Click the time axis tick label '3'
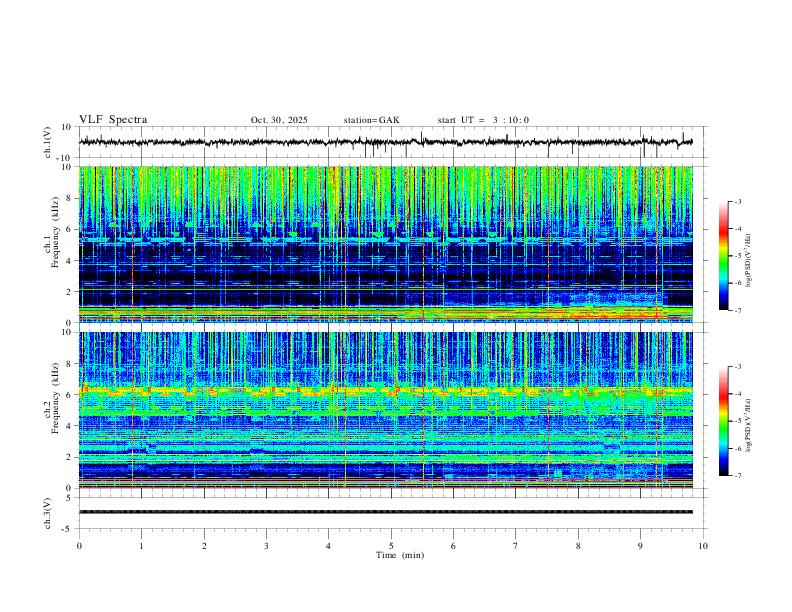The width and height of the screenshot is (792, 612). (x=266, y=546)
